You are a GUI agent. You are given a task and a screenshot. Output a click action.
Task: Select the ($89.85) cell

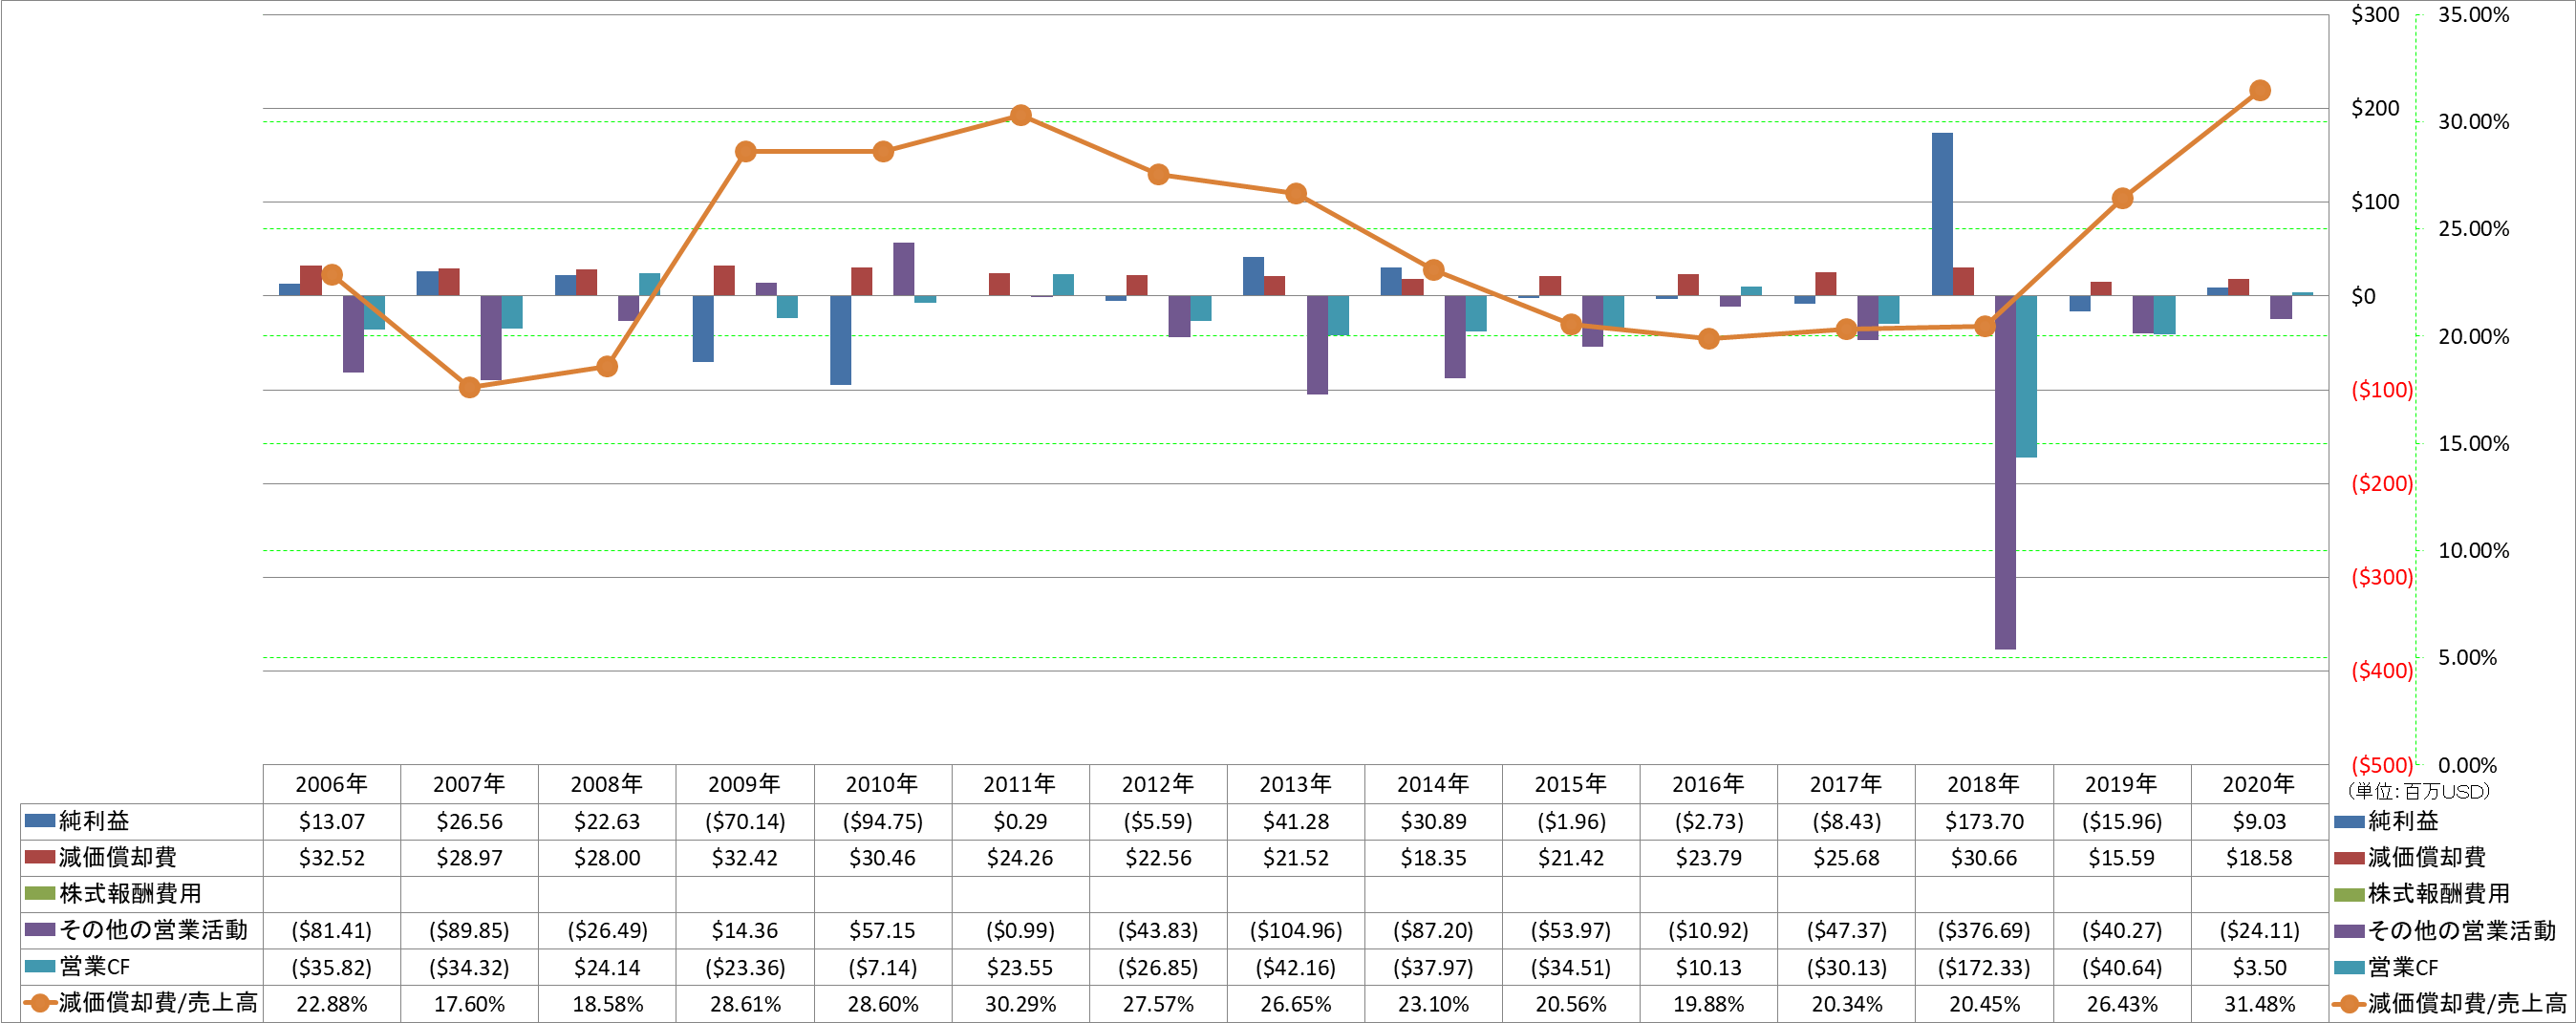469,930
